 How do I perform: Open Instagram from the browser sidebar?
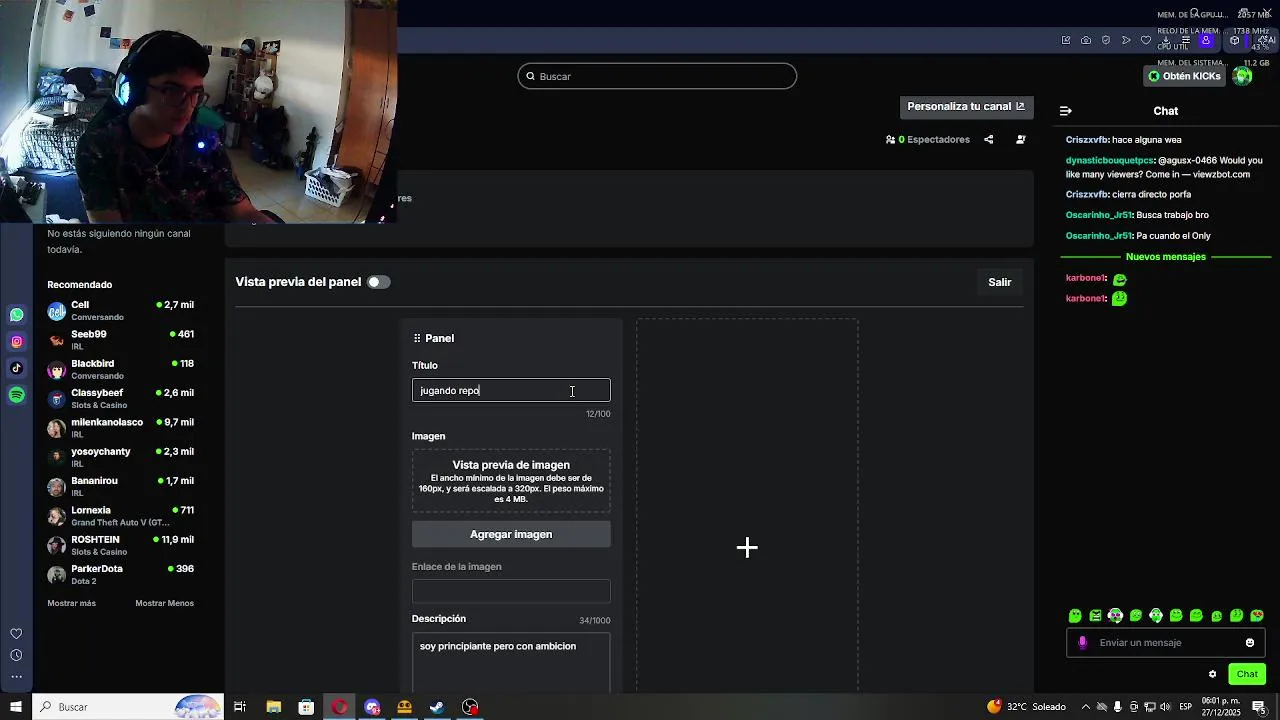(x=17, y=342)
